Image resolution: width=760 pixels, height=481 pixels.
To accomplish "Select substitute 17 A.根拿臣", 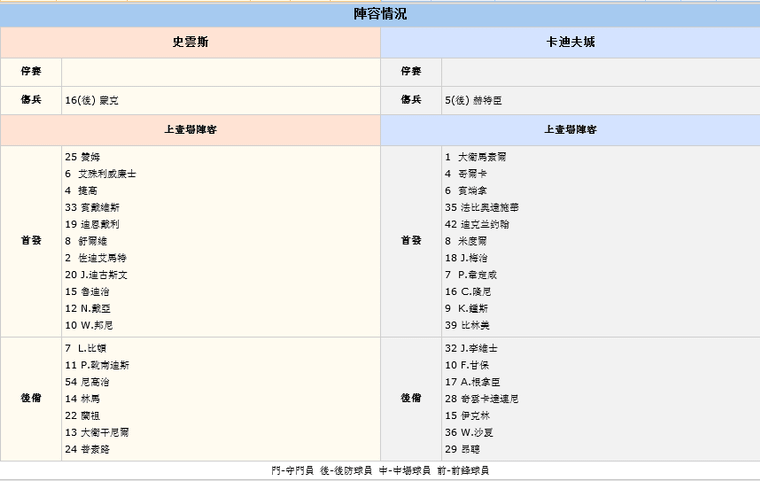I will tap(473, 382).
